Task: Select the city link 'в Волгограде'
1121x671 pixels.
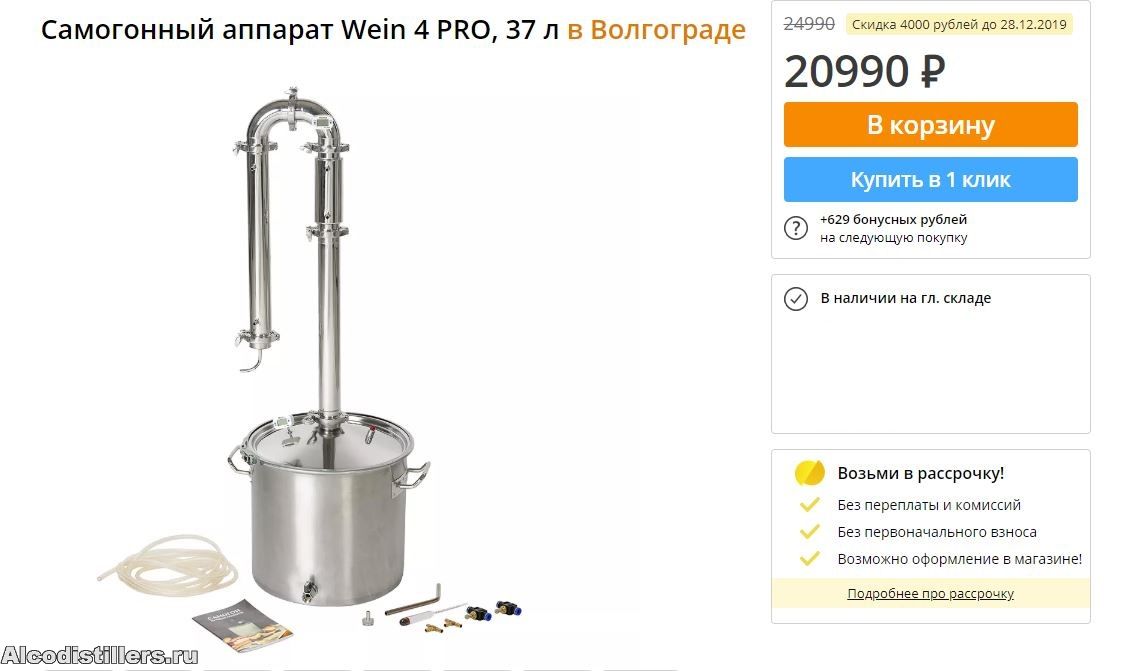Action: pyautogui.click(x=656, y=30)
